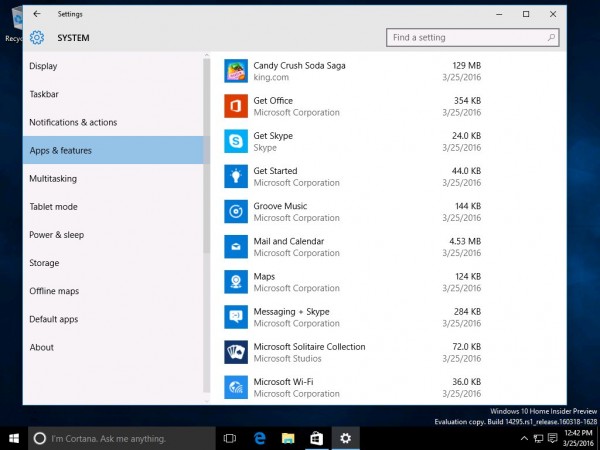Select the Groove Music app name
The image size is (600, 450).
280,206
